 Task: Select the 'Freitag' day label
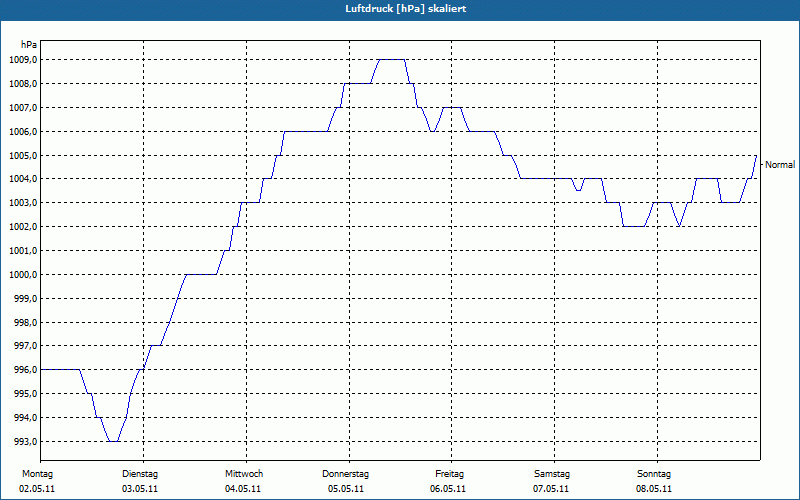[449, 474]
